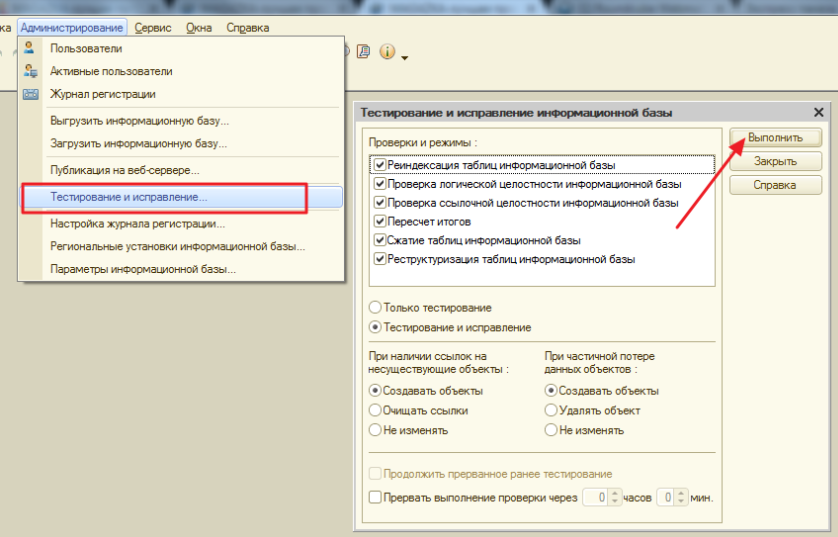This screenshot has width=838, height=537.
Task: Open the toolbar dropdown arrow beside the info icon
Action: (405, 57)
